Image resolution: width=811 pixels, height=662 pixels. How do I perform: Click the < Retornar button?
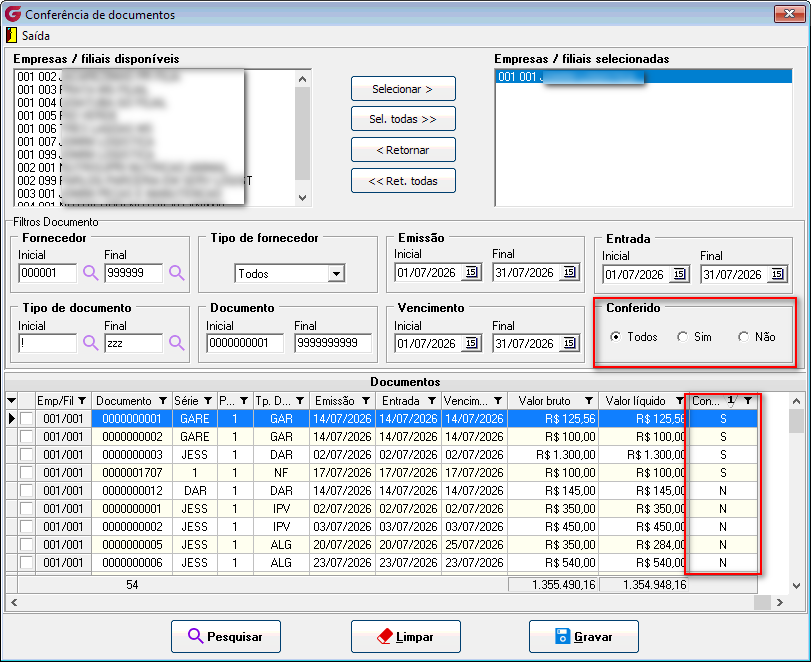point(403,150)
